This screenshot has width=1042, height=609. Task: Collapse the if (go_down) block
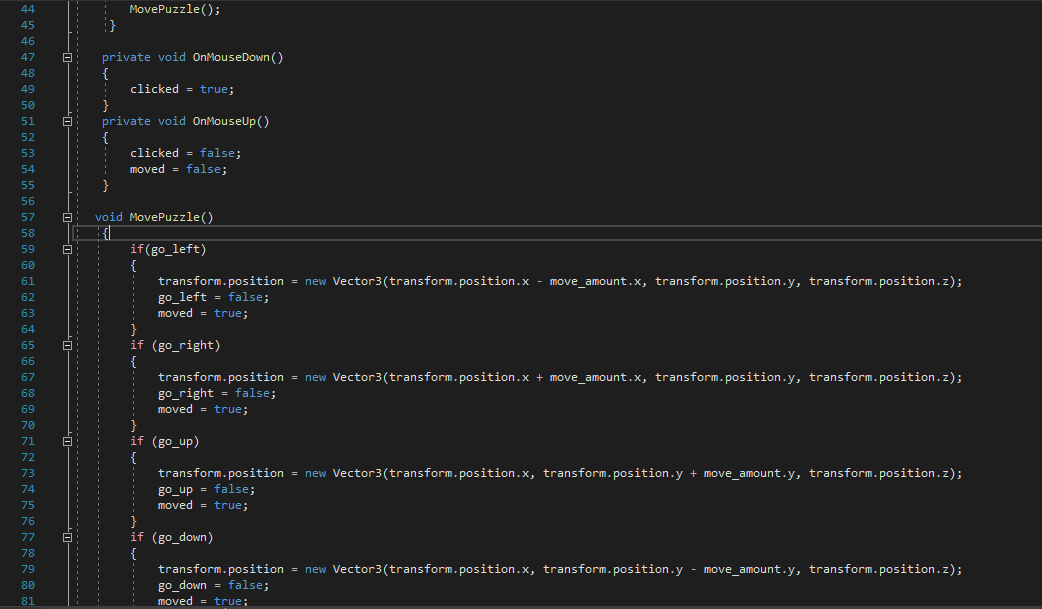click(x=67, y=537)
